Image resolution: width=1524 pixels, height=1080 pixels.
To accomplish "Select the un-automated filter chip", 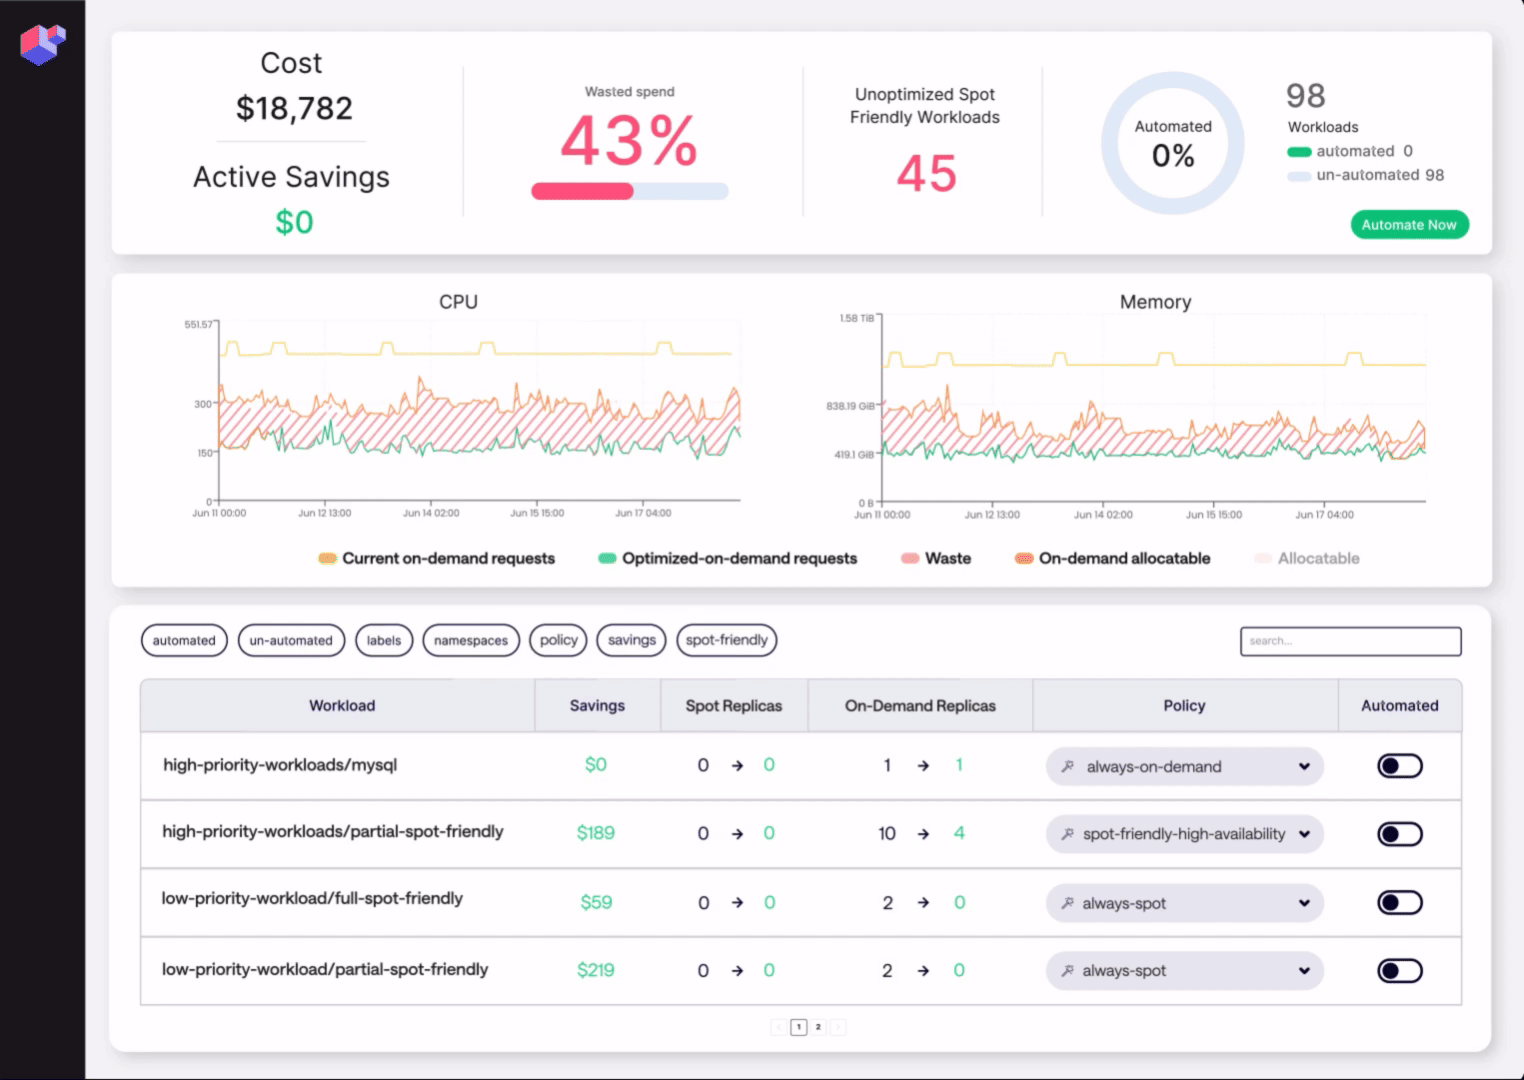I will pos(291,640).
